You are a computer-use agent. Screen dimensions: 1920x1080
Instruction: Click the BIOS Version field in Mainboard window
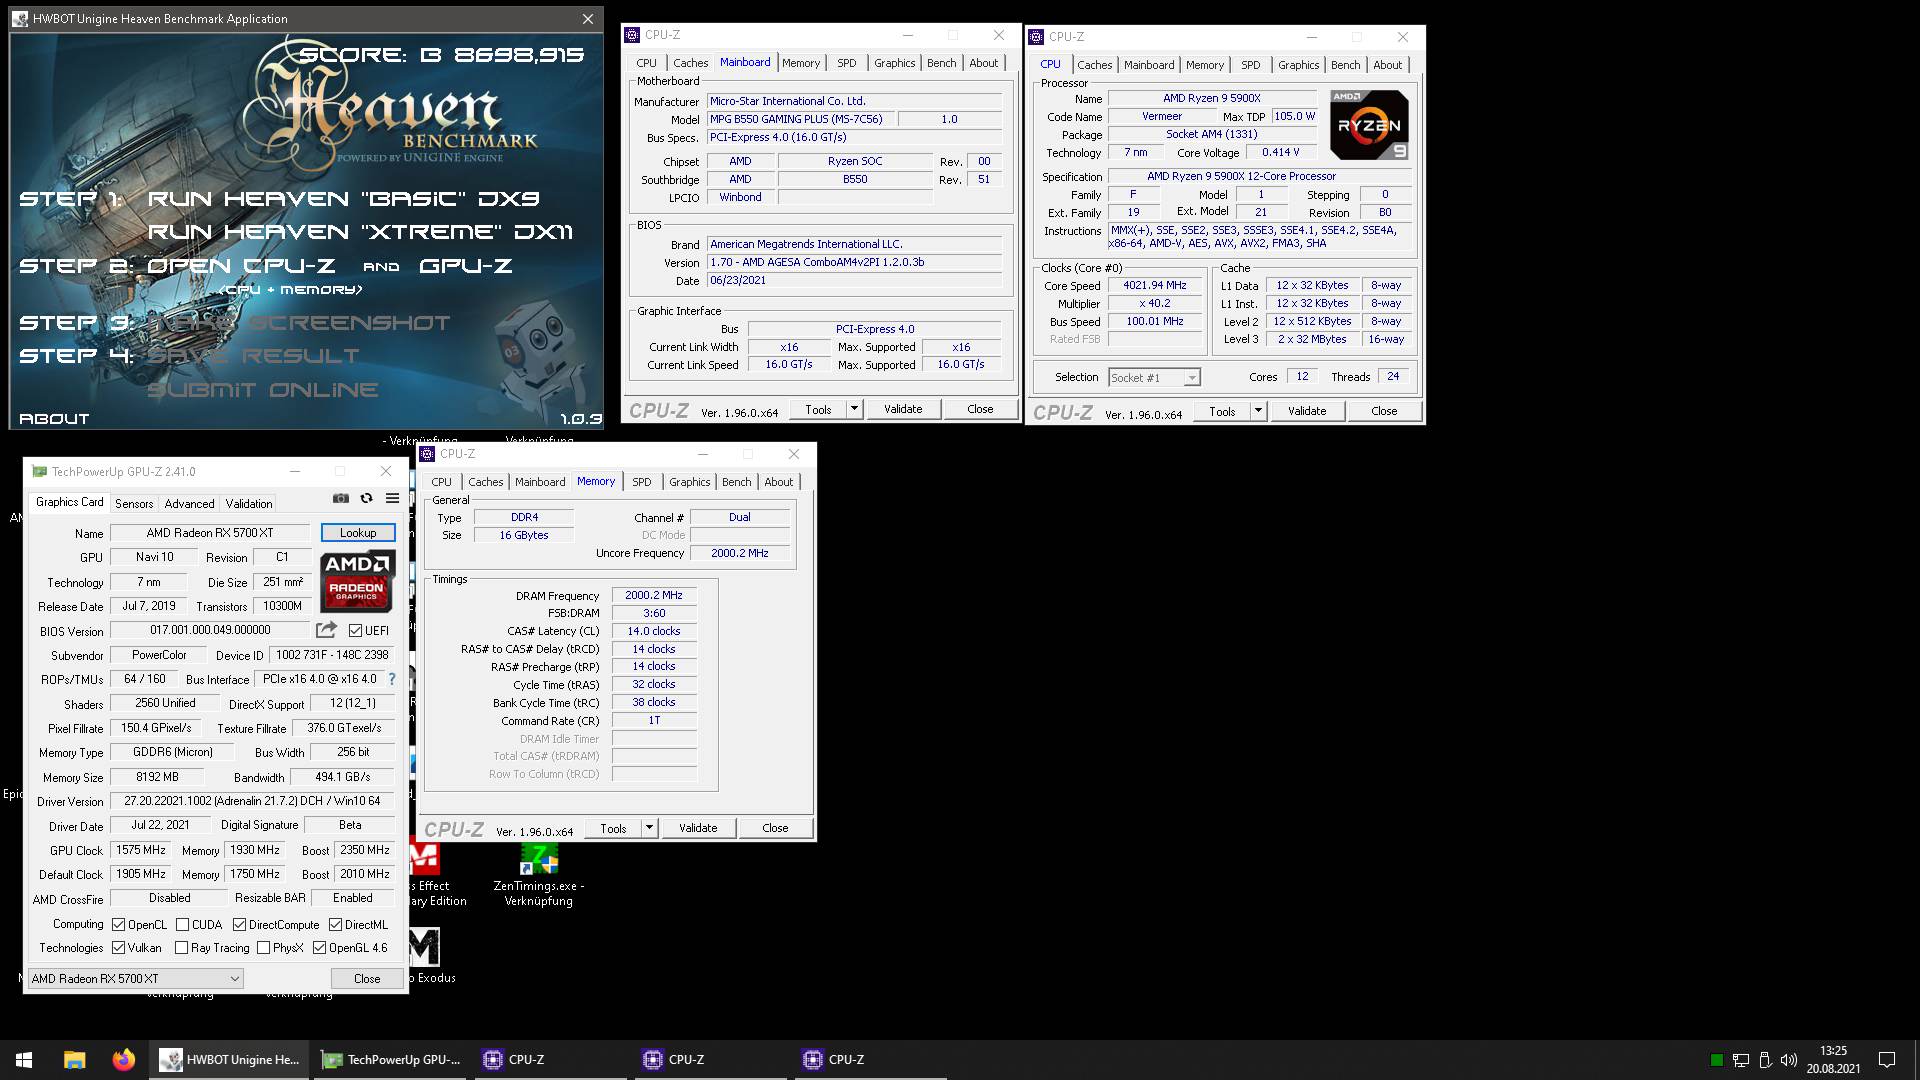tap(854, 262)
